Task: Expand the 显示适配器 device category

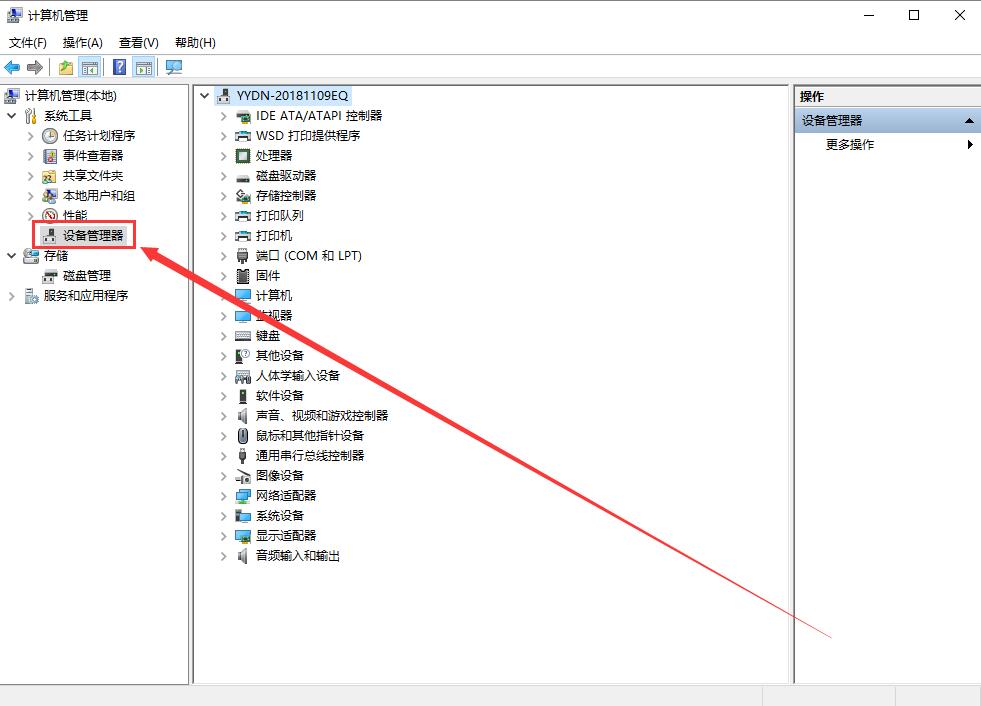Action: pyautogui.click(x=224, y=535)
